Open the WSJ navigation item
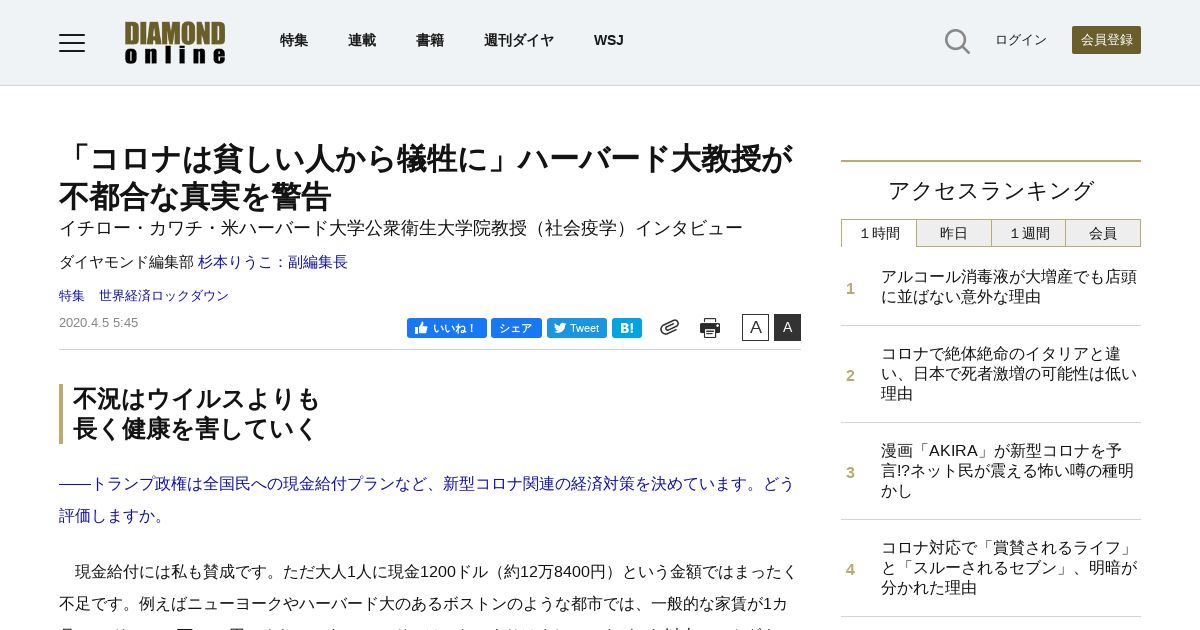This screenshot has height=630, width=1200. (x=609, y=40)
